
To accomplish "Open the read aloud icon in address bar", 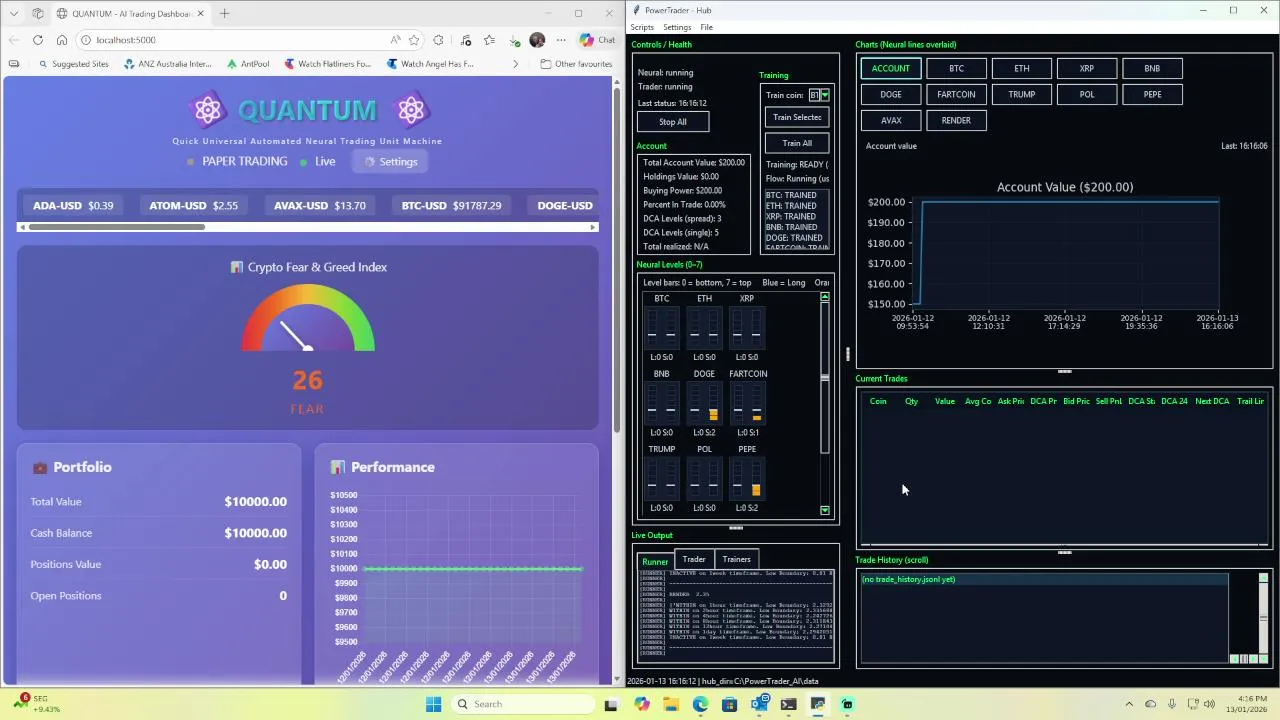I will pos(396,40).
